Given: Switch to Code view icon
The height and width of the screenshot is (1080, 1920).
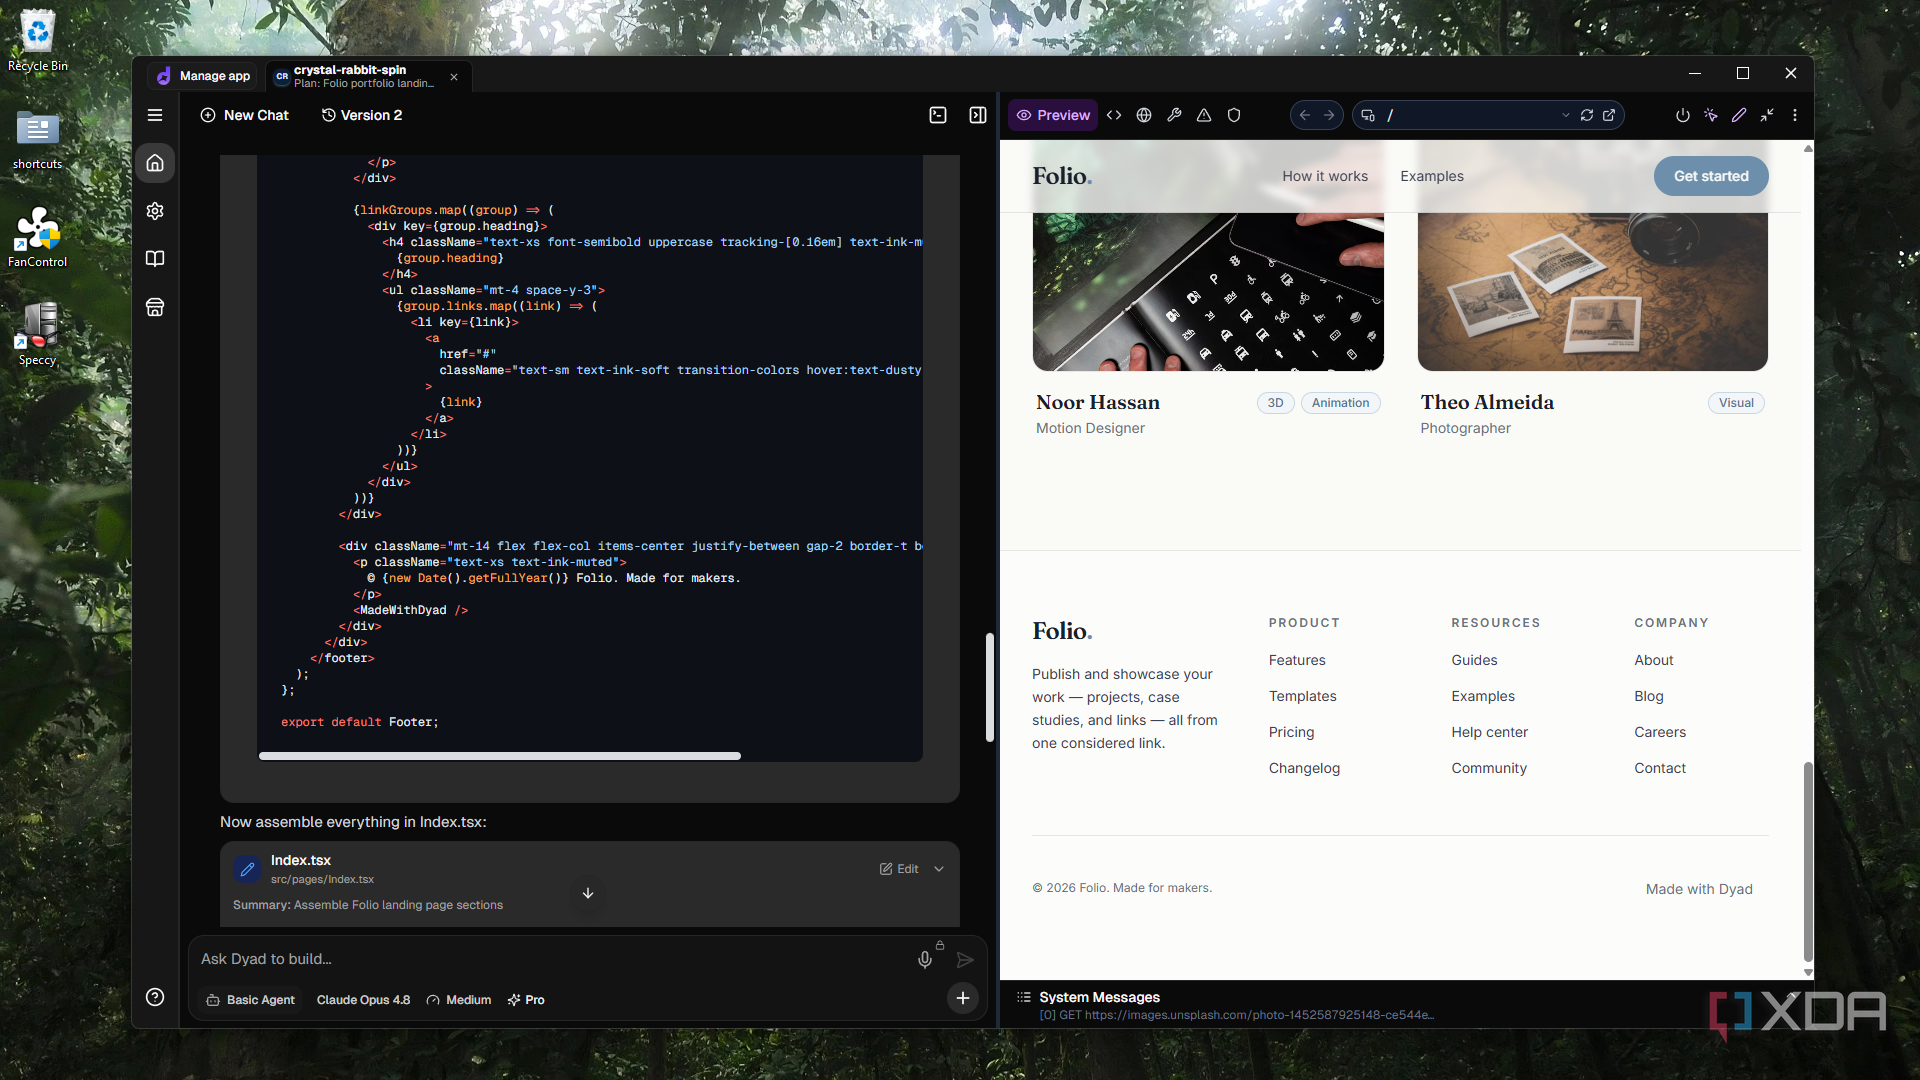Looking at the screenshot, I should [x=1114, y=115].
